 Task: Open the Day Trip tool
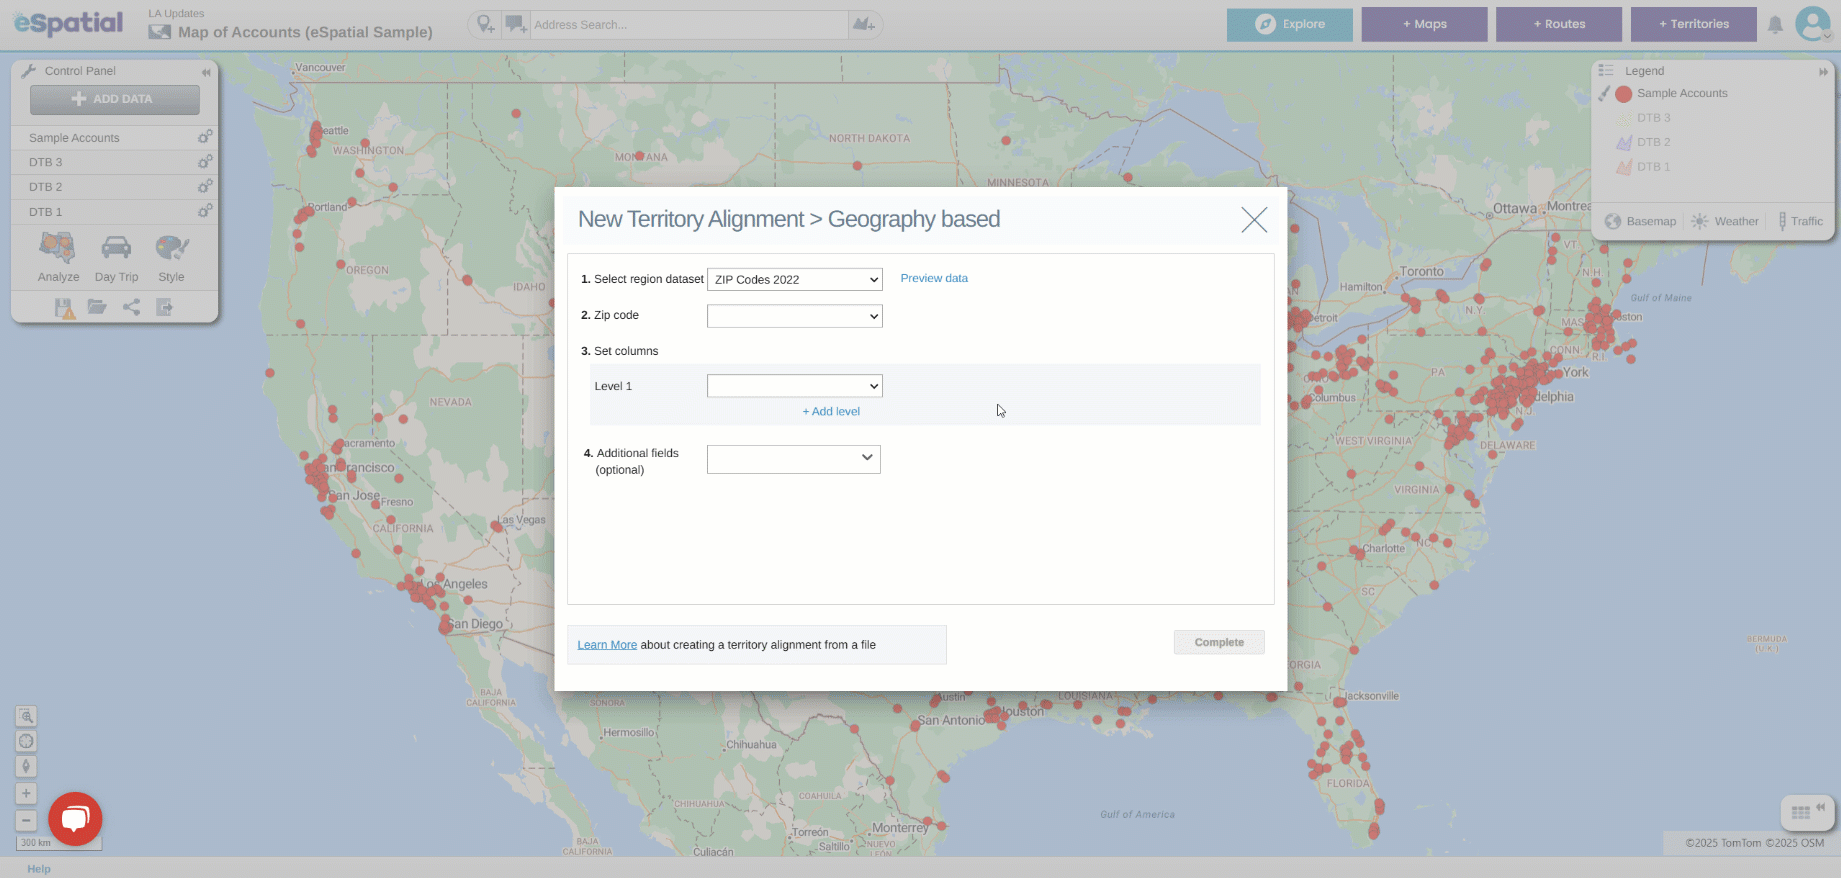pyautogui.click(x=116, y=257)
